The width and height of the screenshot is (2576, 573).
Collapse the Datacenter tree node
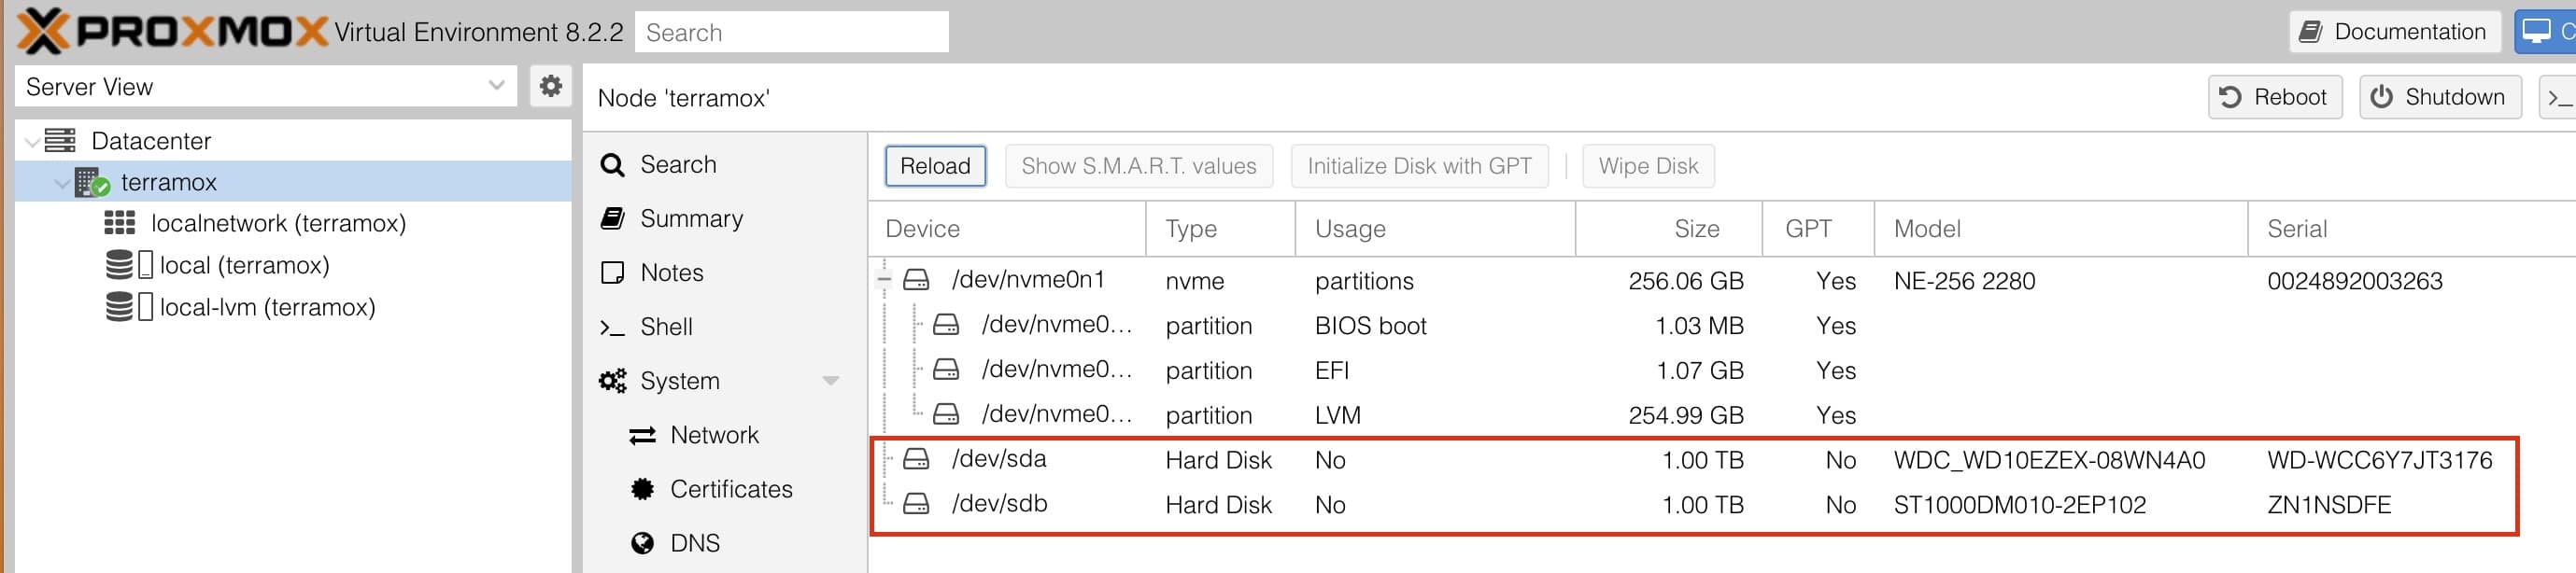[33, 142]
